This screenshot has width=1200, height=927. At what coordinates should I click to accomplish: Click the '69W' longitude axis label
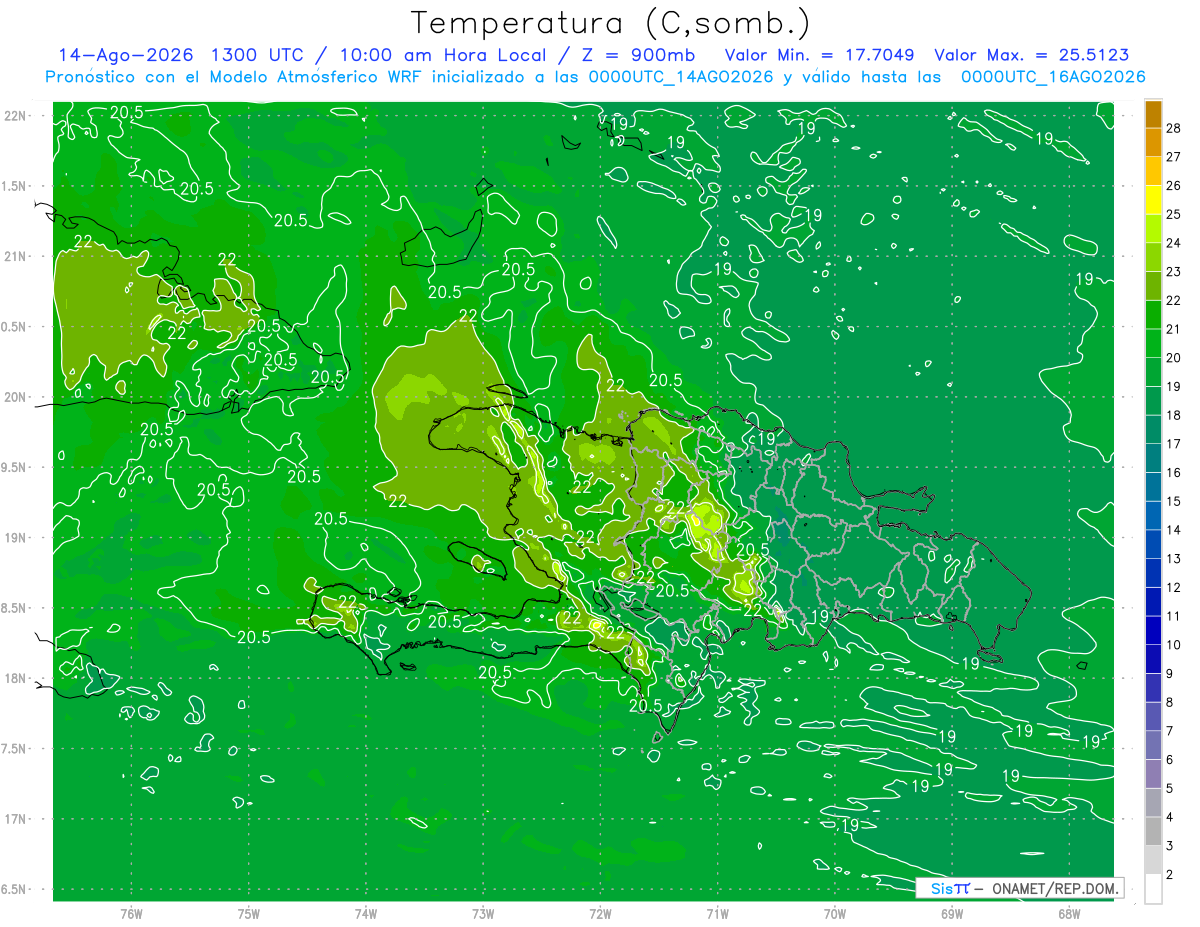(951, 914)
